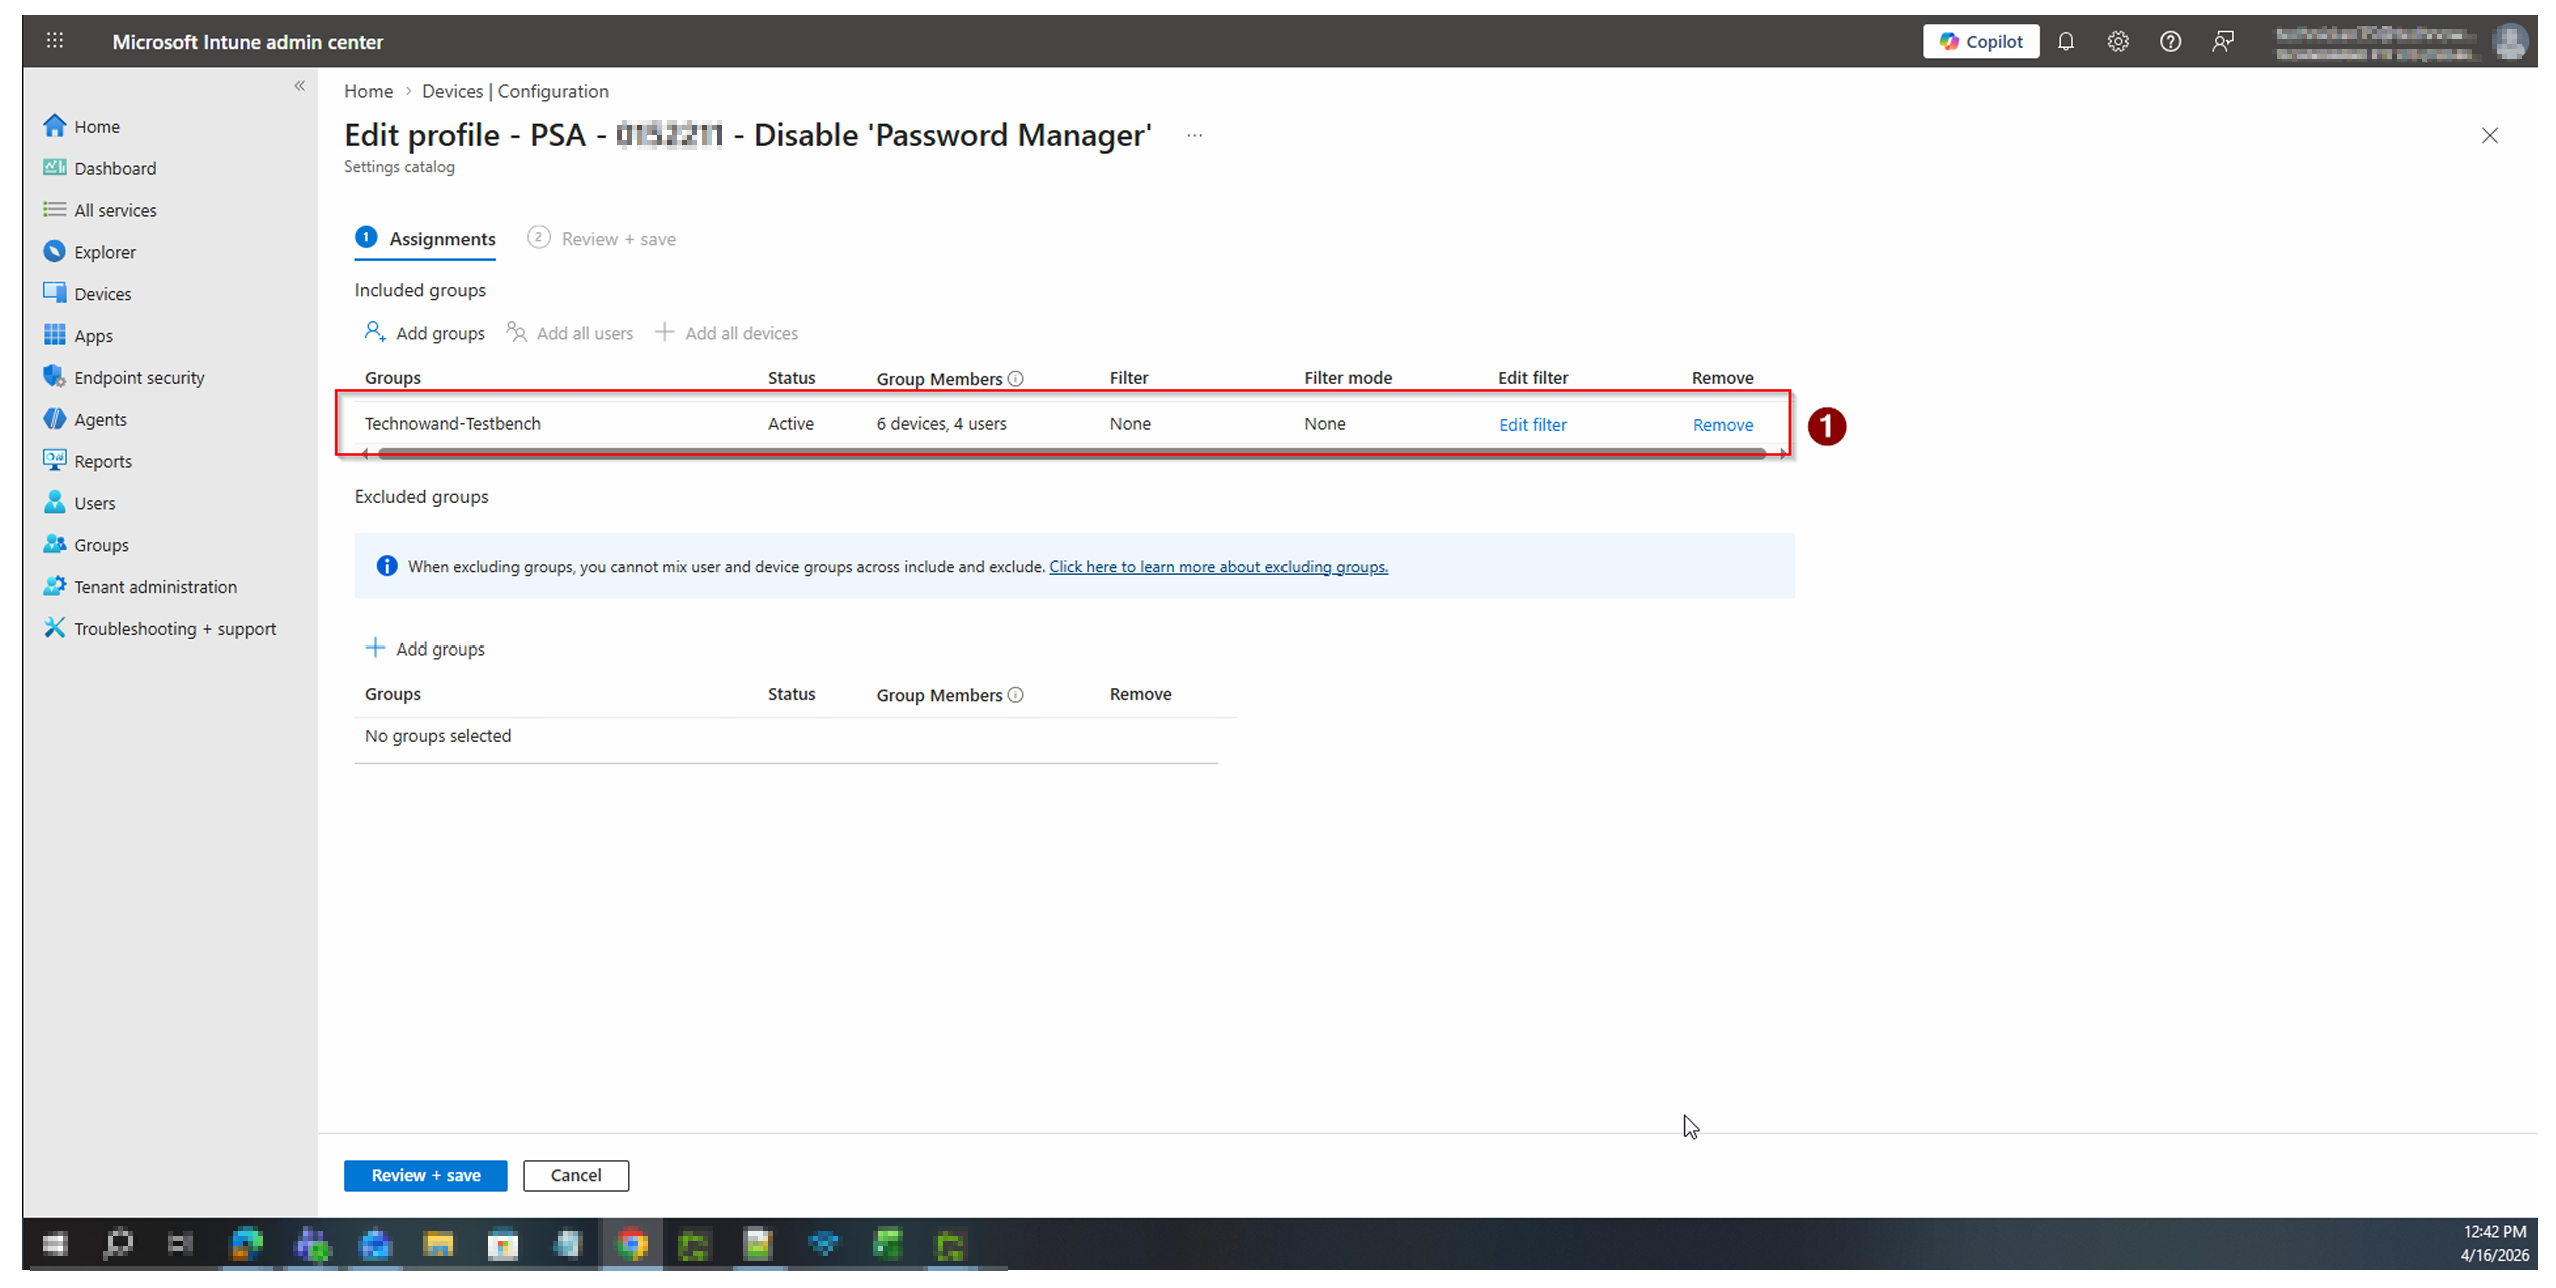The height and width of the screenshot is (1288, 2556).
Task: Open the help question mark icon
Action: tap(2169, 41)
